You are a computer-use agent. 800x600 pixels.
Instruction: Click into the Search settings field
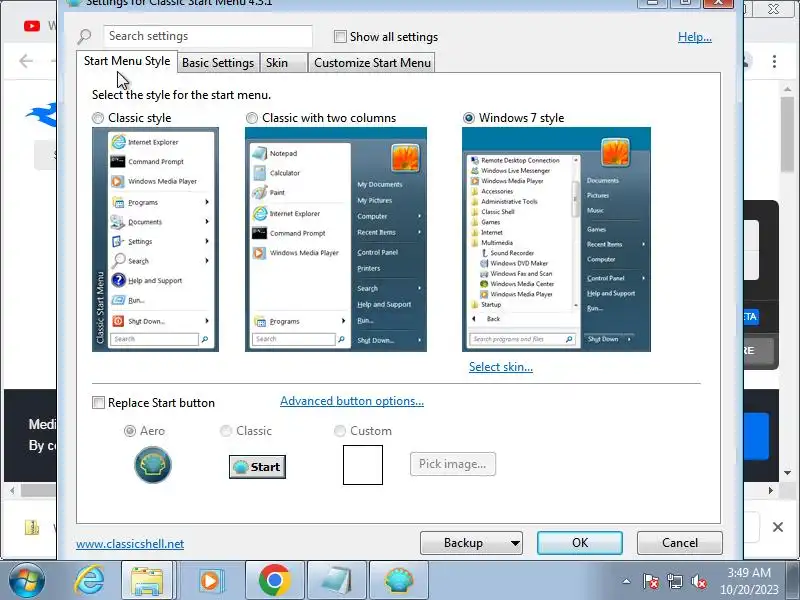coord(208,36)
